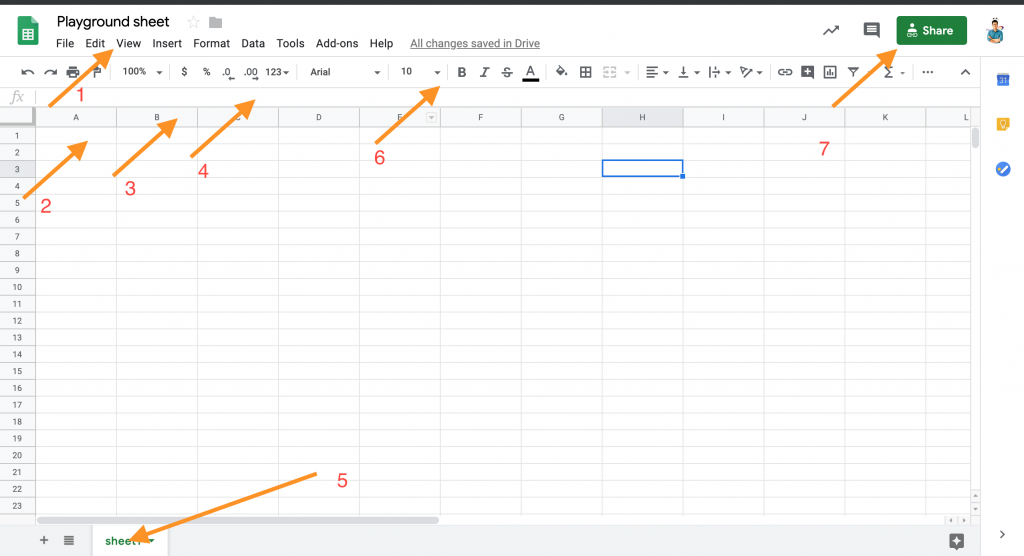Open activity dashboard trend icon
This screenshot has width=1024, height=556.
831,30
